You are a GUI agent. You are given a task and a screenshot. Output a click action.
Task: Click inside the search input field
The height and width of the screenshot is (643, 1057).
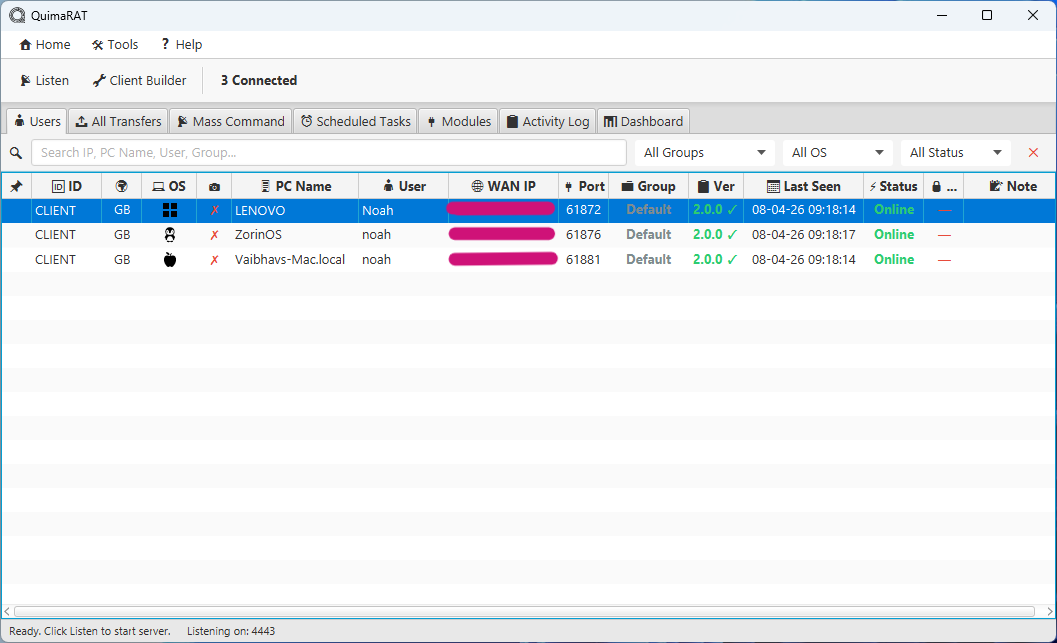[x=330, y=152]
